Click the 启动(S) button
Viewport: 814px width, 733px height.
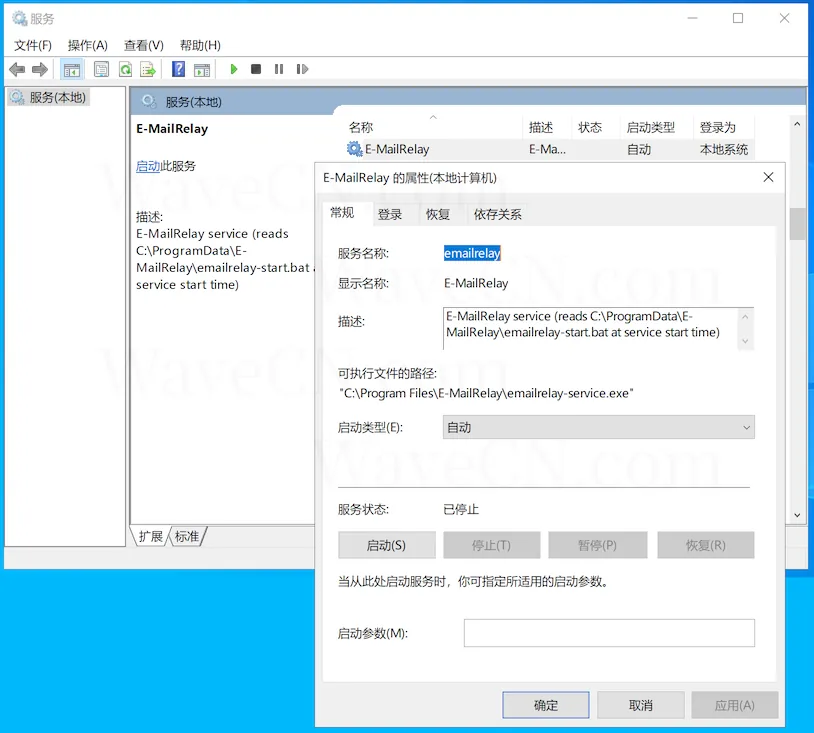387,545
